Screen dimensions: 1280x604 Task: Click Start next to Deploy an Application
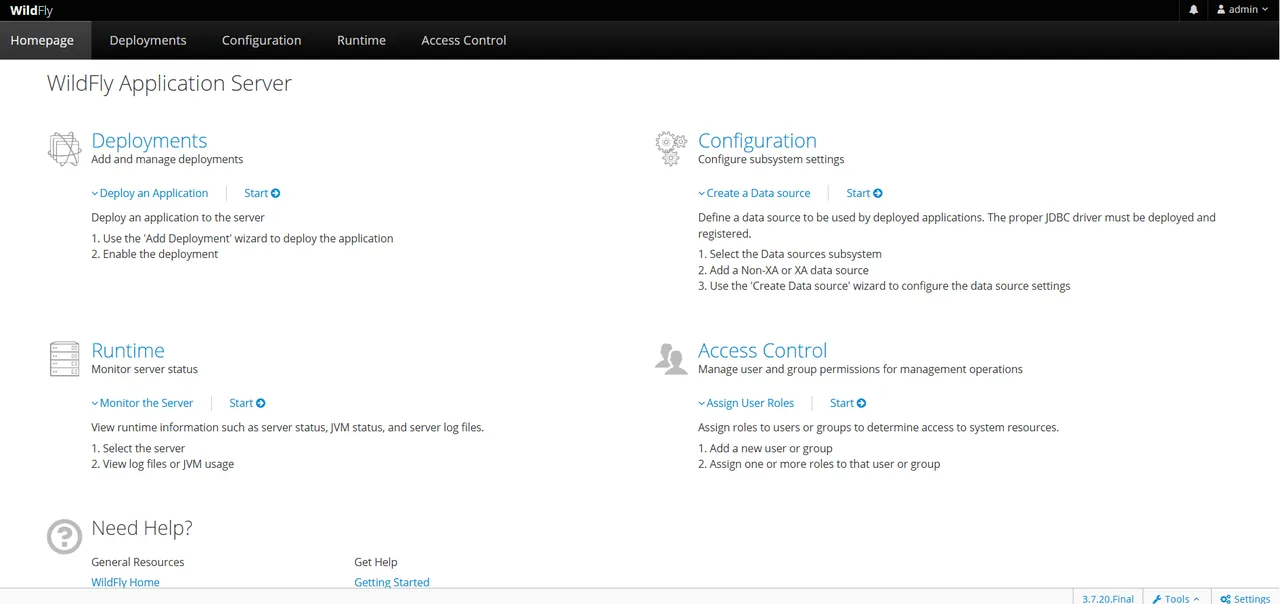[x=262, y=193]
